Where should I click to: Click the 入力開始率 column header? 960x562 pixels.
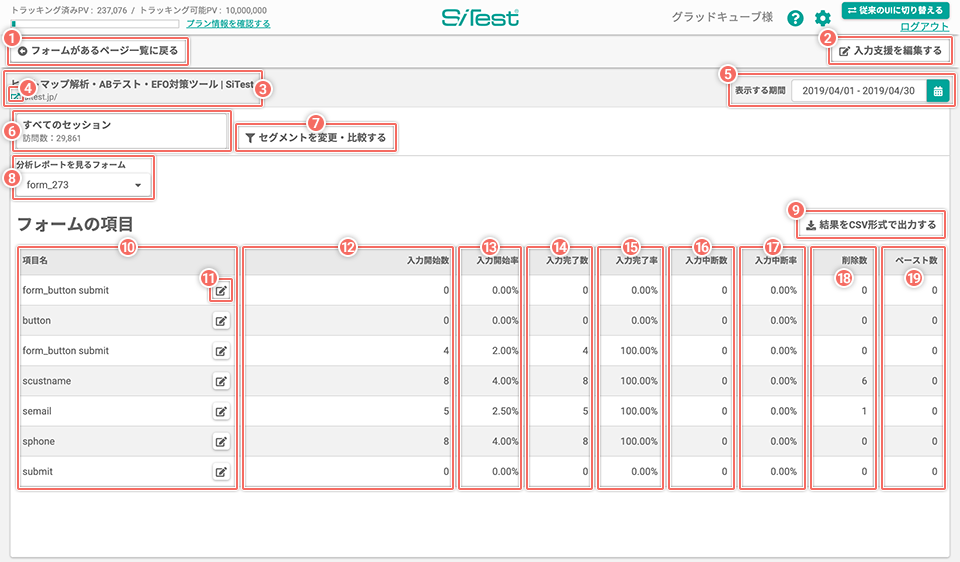coord(497,260)
